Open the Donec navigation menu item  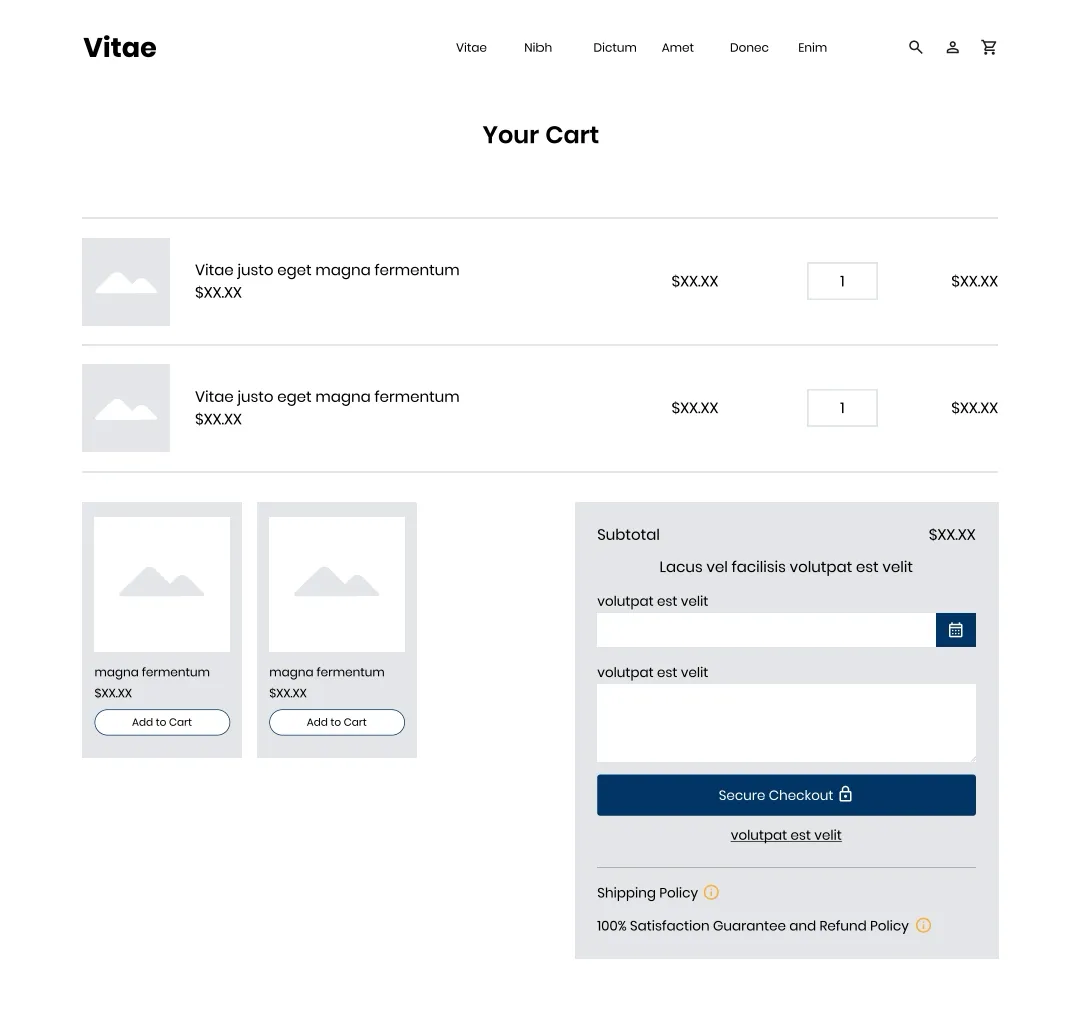click(749, 48)
